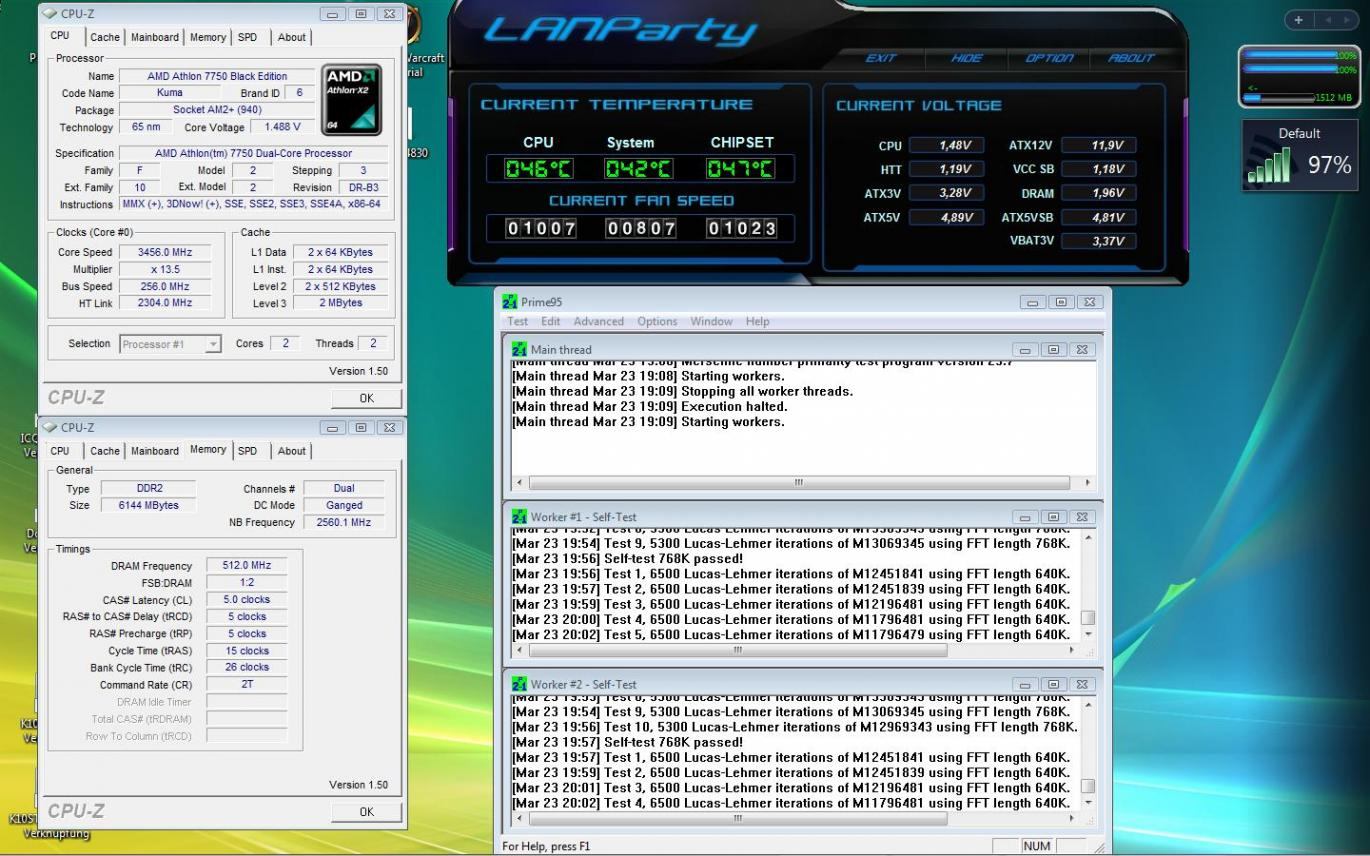Click the core voltage value '1.488 V'
The width and height of the screenshot is (1370, 856).
[x=283, y=127]
